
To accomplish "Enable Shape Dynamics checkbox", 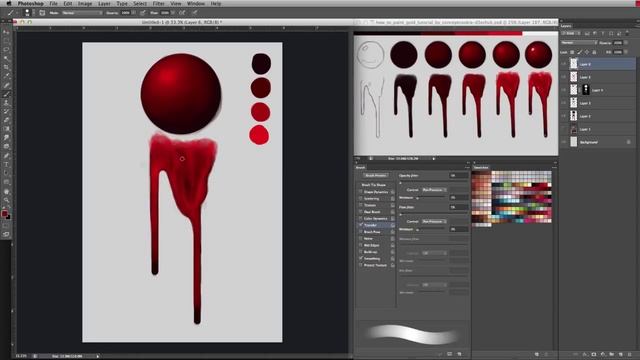I will coord(360,192).
